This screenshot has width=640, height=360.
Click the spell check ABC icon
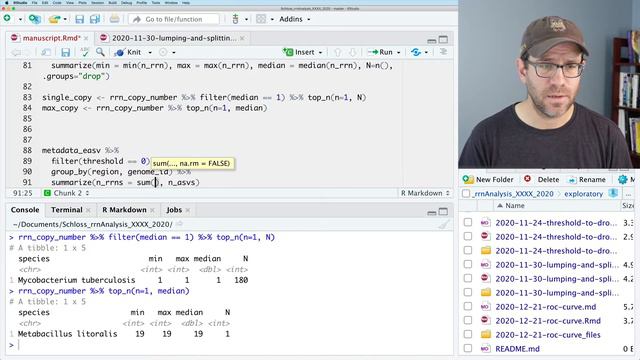pyautogui.click(x=84, y=52)
